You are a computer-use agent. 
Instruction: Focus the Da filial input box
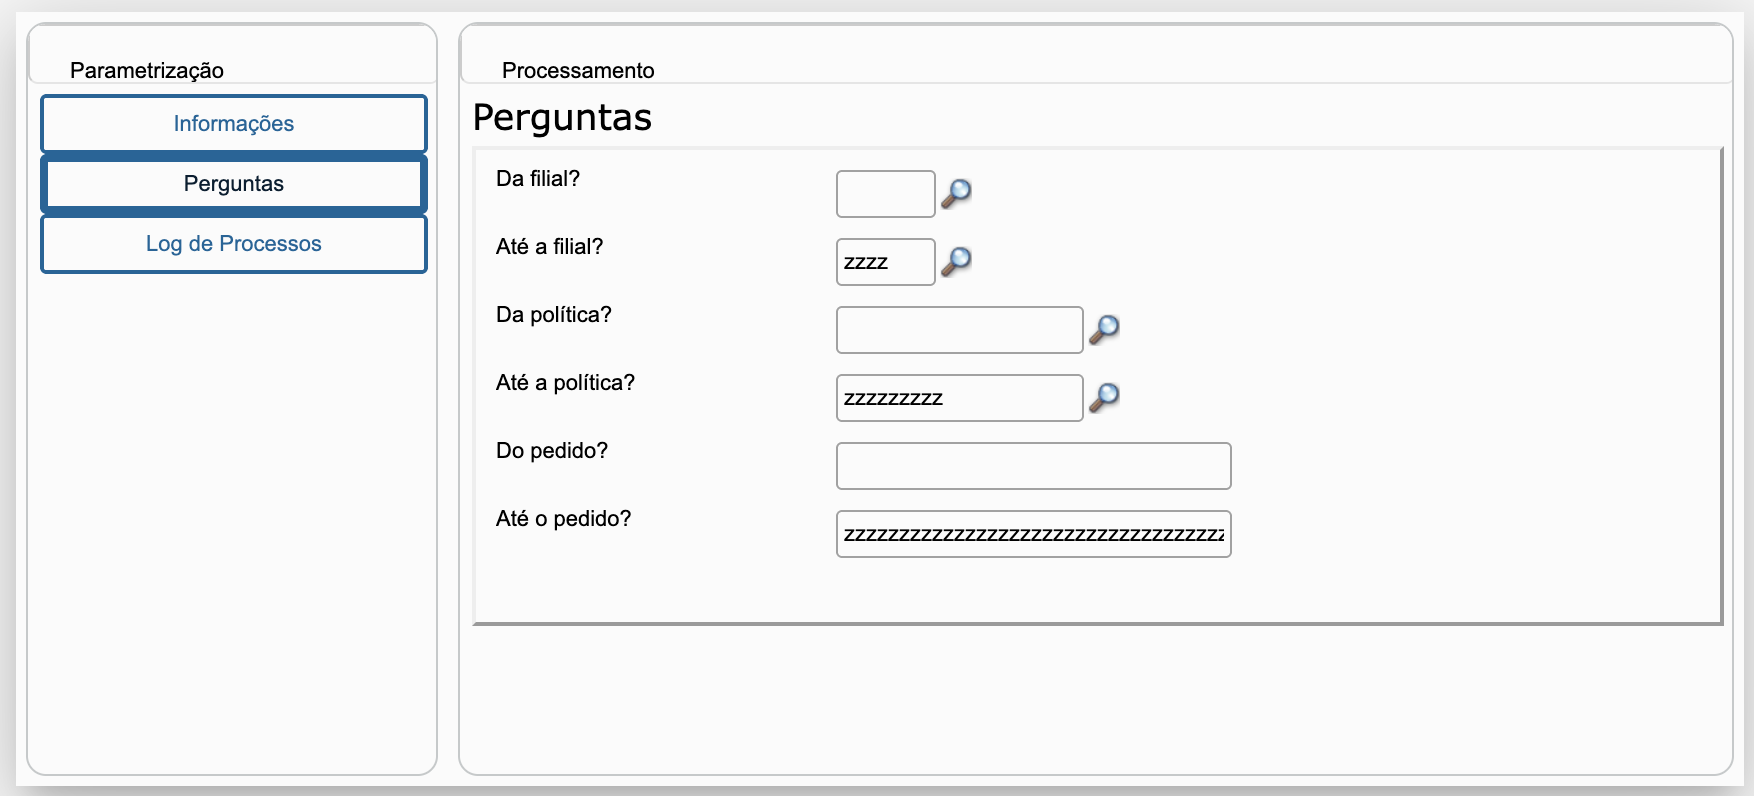tap(885, 194)
